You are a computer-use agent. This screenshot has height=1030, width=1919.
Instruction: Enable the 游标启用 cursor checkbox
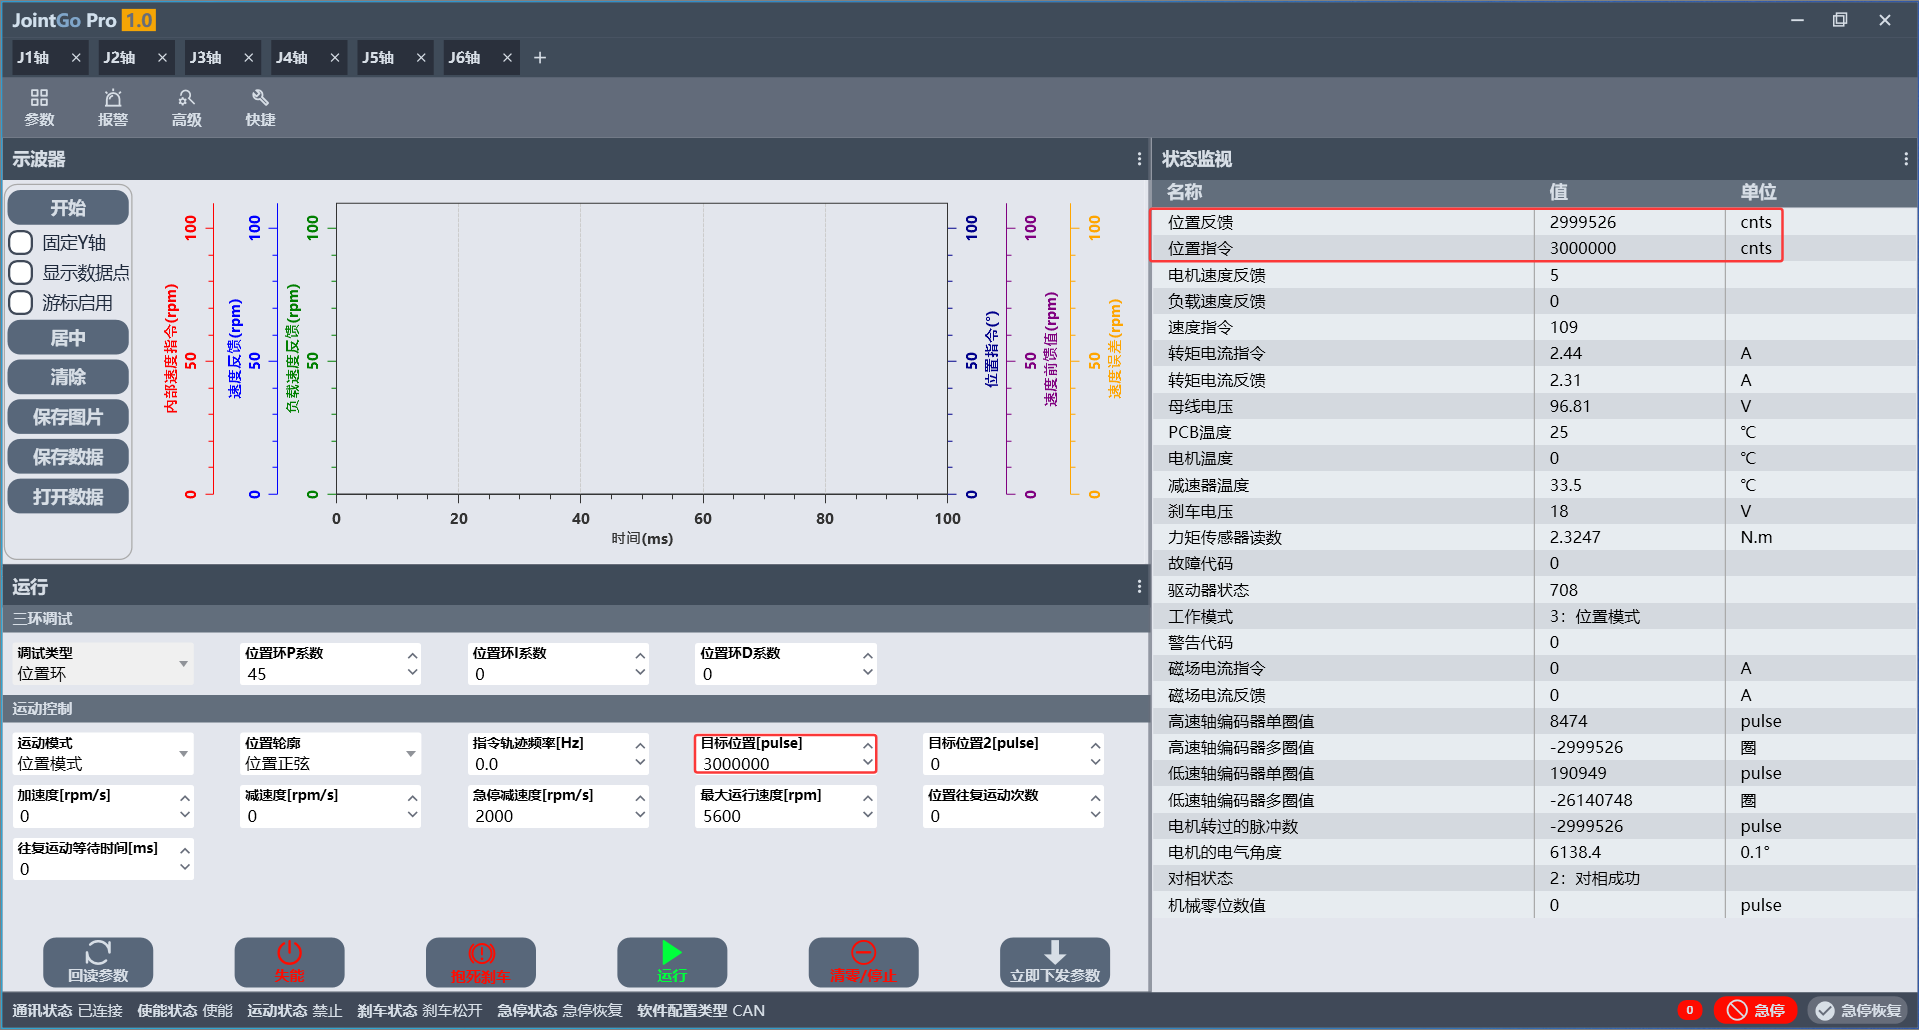coord(21,302)
